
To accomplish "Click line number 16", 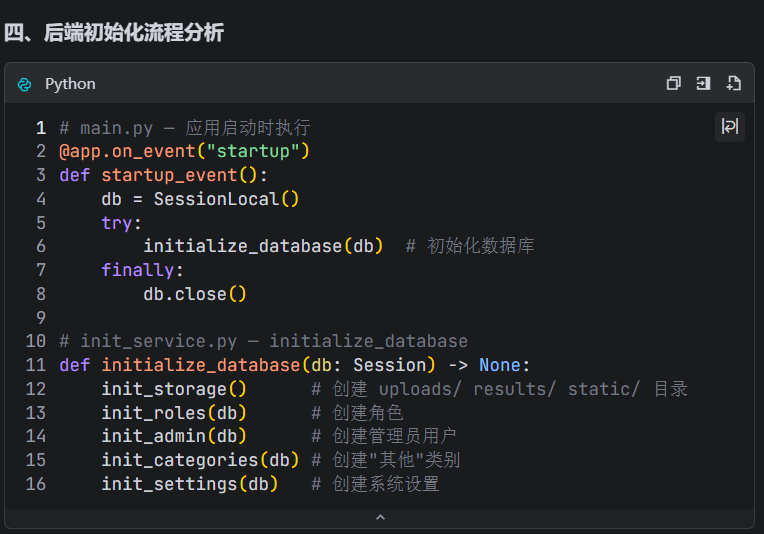I will [36, 484].
